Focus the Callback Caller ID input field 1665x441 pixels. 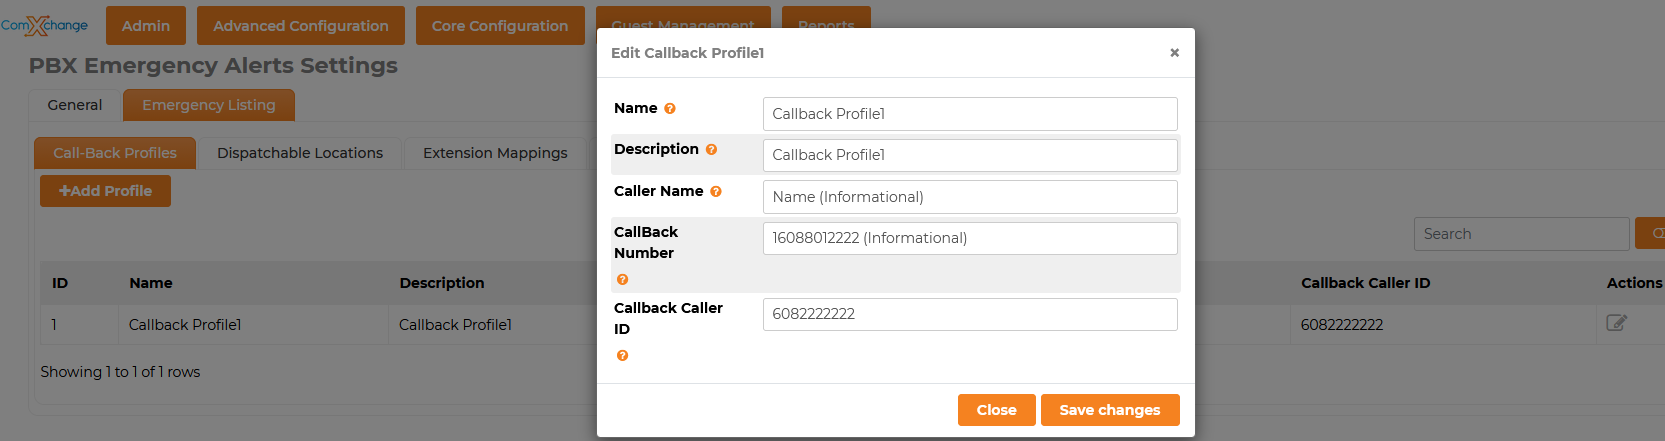coord(969,314)
